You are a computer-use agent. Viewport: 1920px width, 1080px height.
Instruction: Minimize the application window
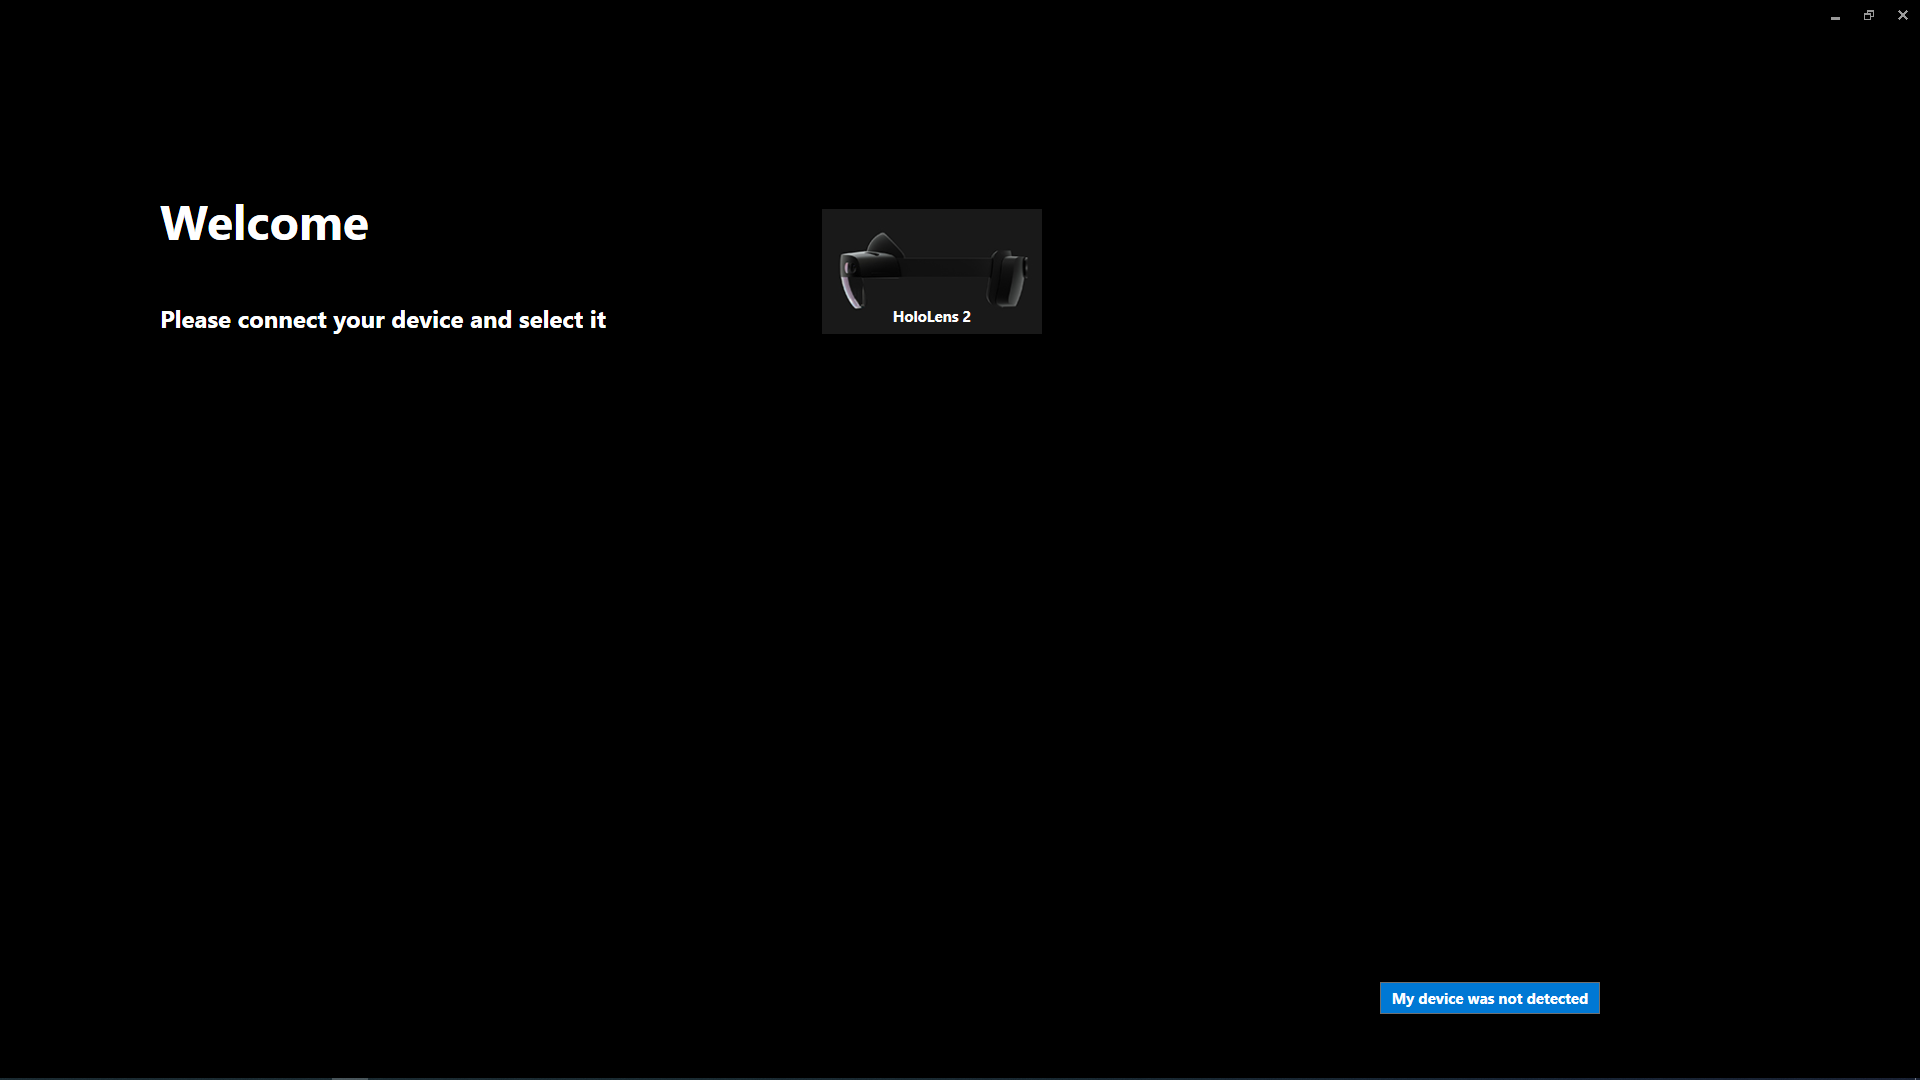tap(1835, 16)
